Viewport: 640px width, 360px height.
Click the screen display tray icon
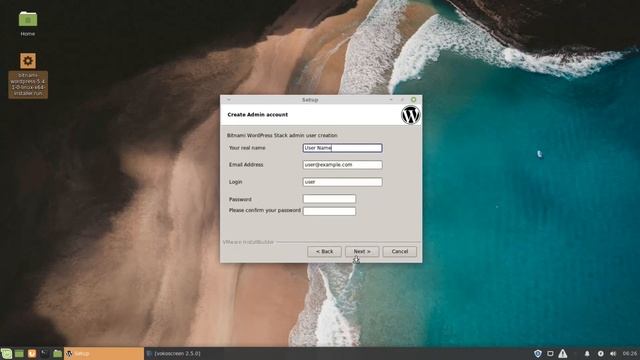click(550, 353)
